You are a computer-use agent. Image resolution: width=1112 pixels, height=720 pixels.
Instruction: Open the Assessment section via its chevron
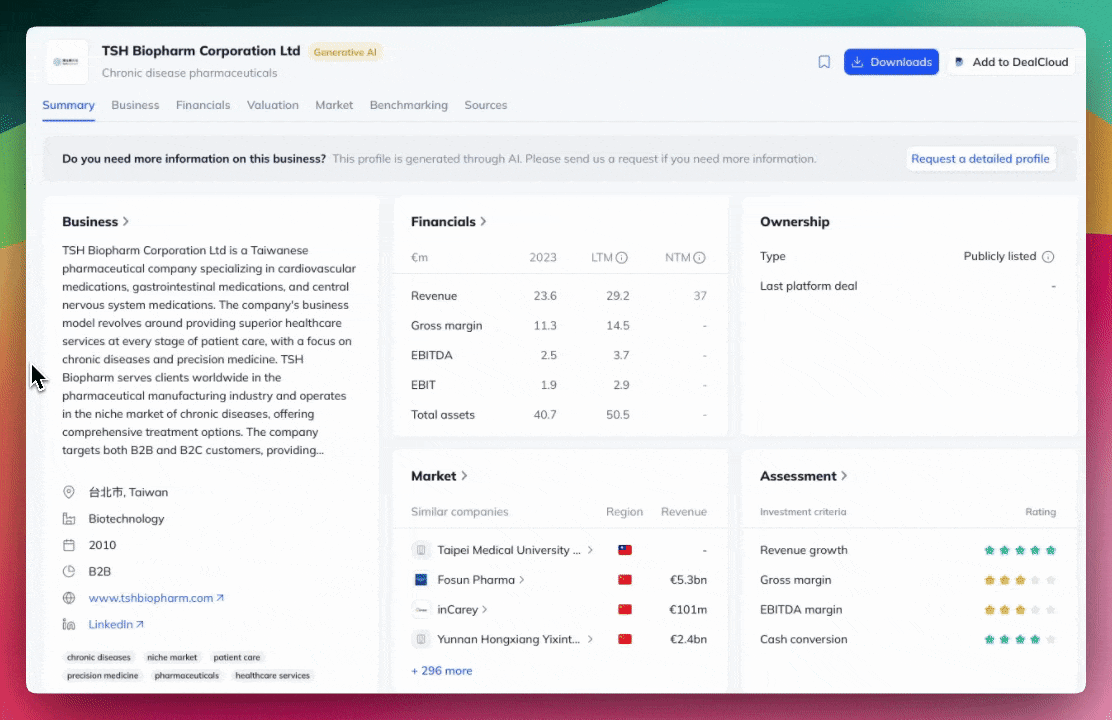click(x=845, y=476)
